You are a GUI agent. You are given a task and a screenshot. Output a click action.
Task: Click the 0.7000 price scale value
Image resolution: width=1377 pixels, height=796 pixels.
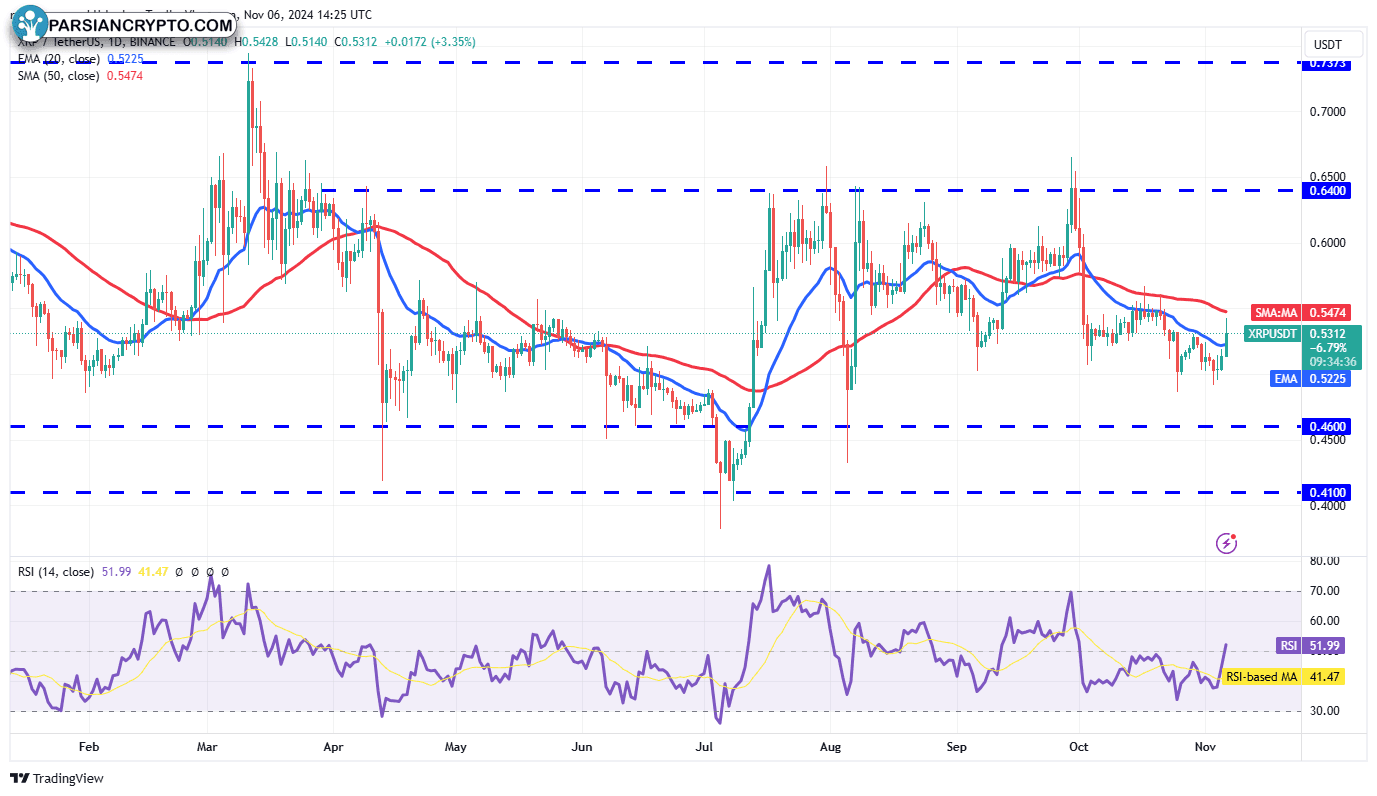pos(1327,111)
